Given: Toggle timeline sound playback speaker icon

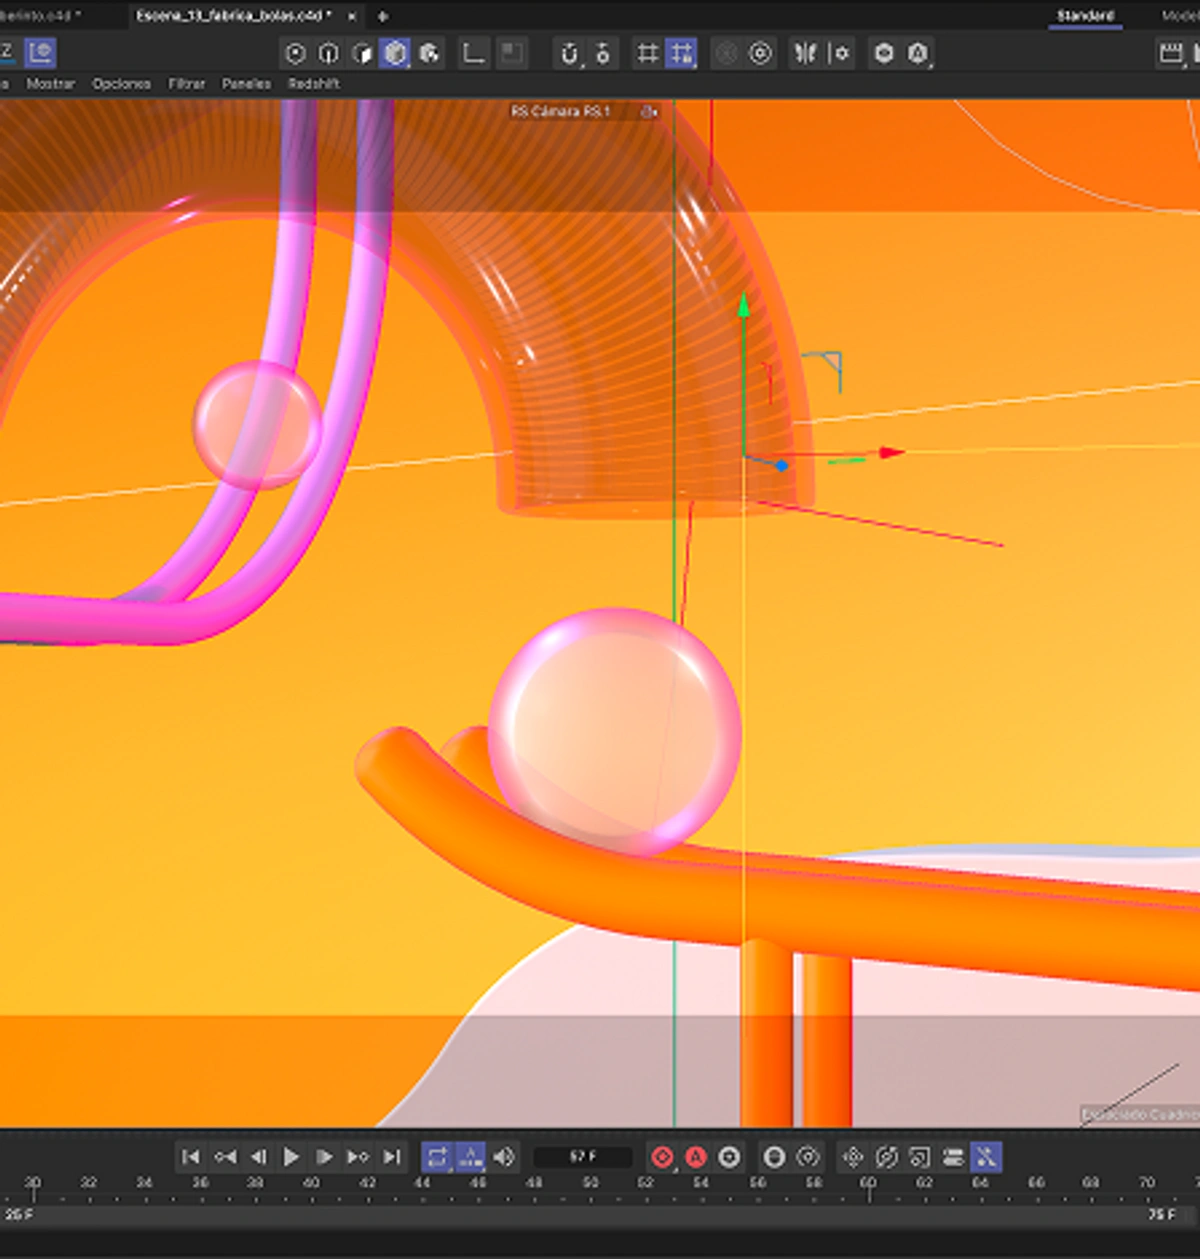Looking at the screenshot, I should (504, 1157).
